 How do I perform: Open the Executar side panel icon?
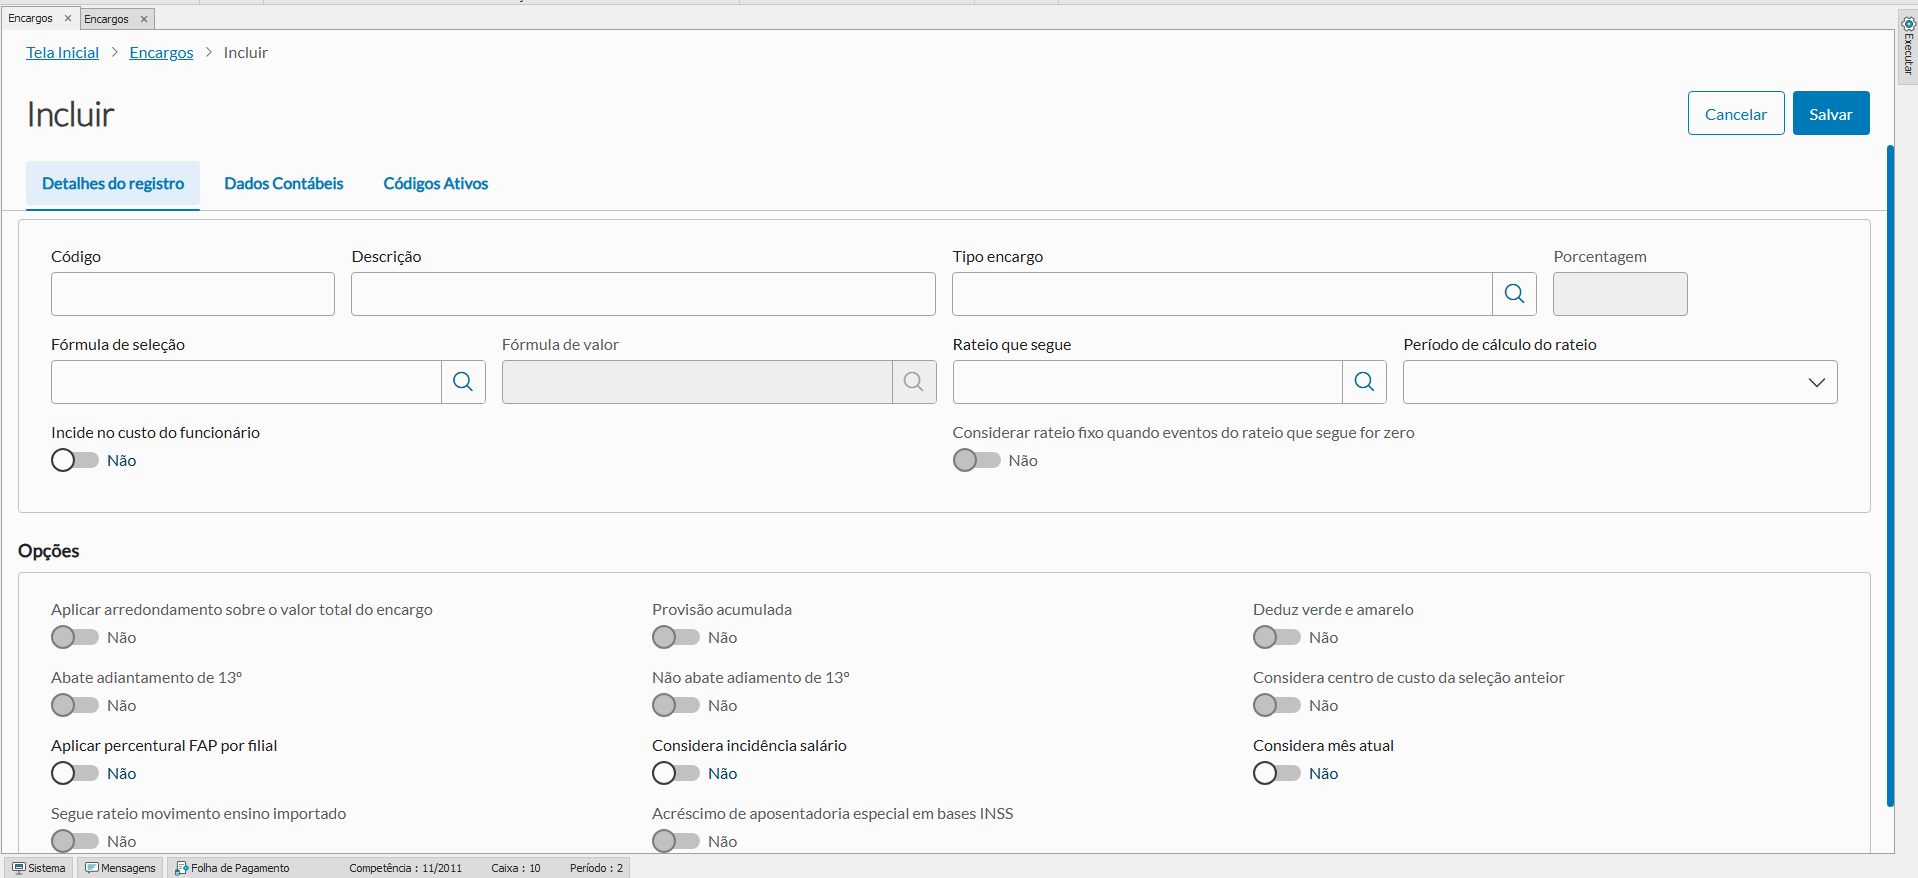click(x=1908, y=24)
